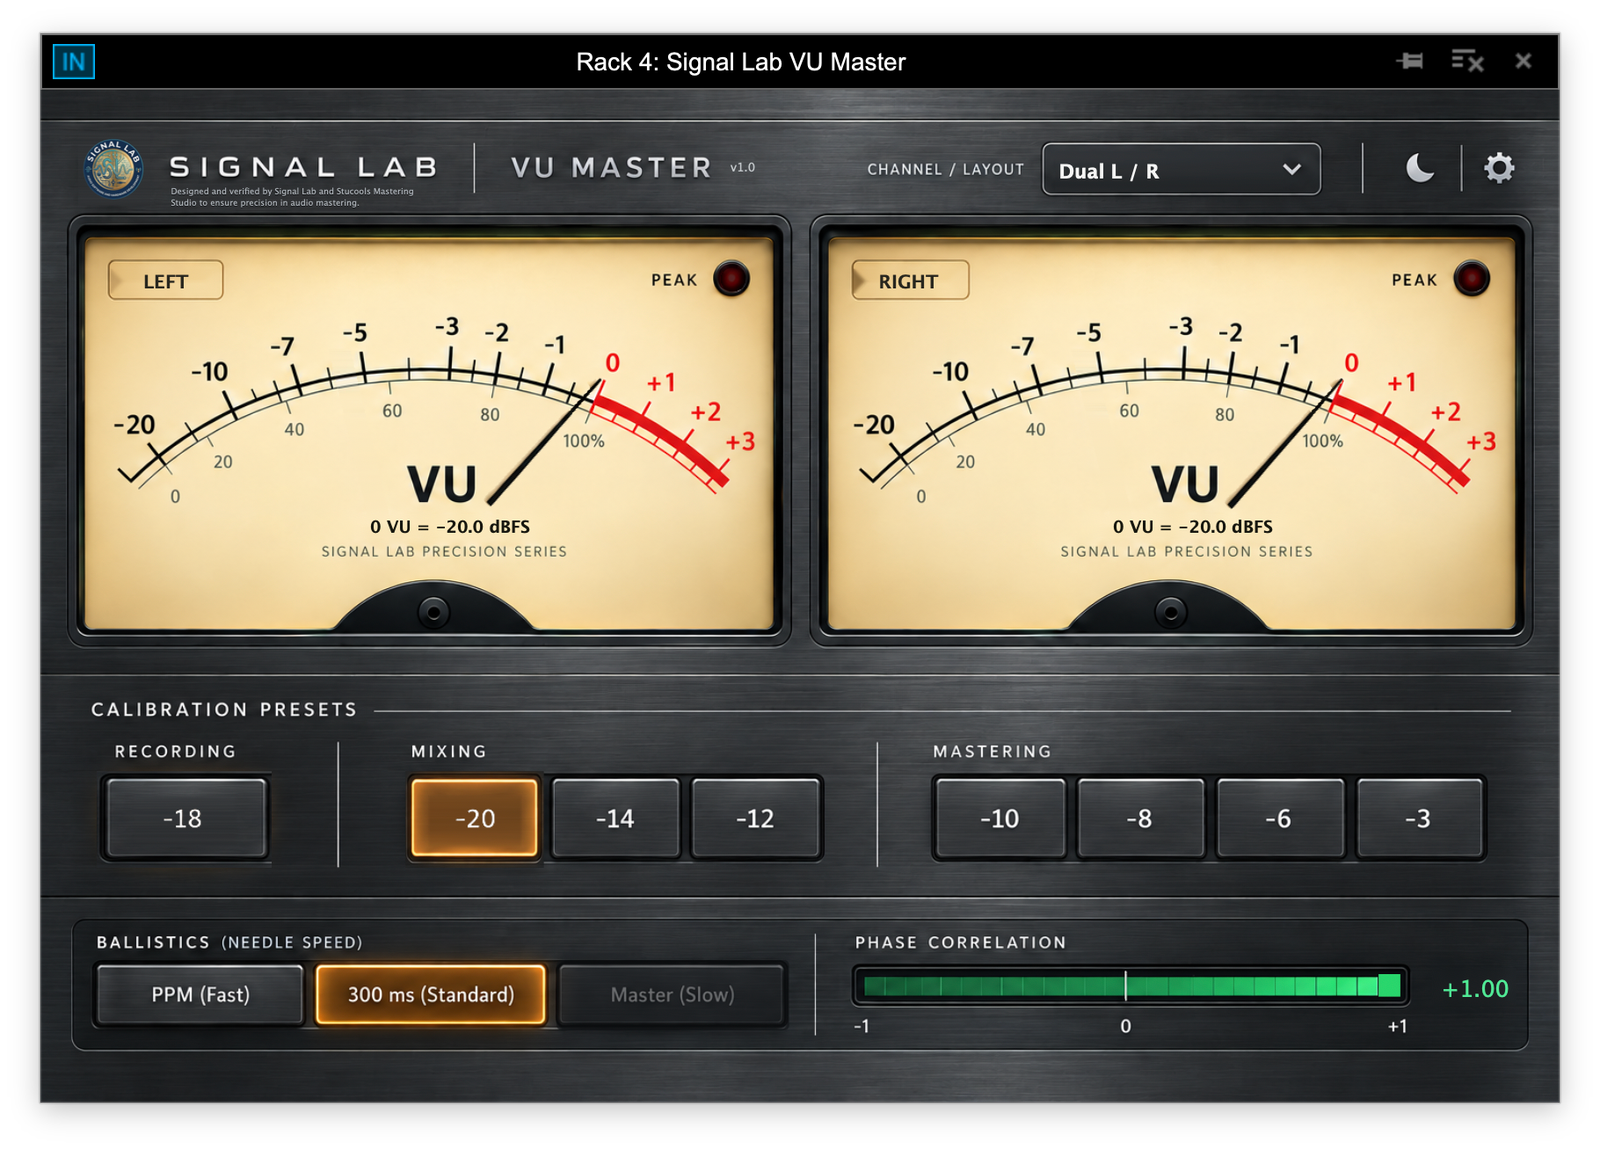Viewport: 1600px width, 1150px height.
Task: Set ballistics to PPM (Fast)
Action: click(x=200, y=994)
